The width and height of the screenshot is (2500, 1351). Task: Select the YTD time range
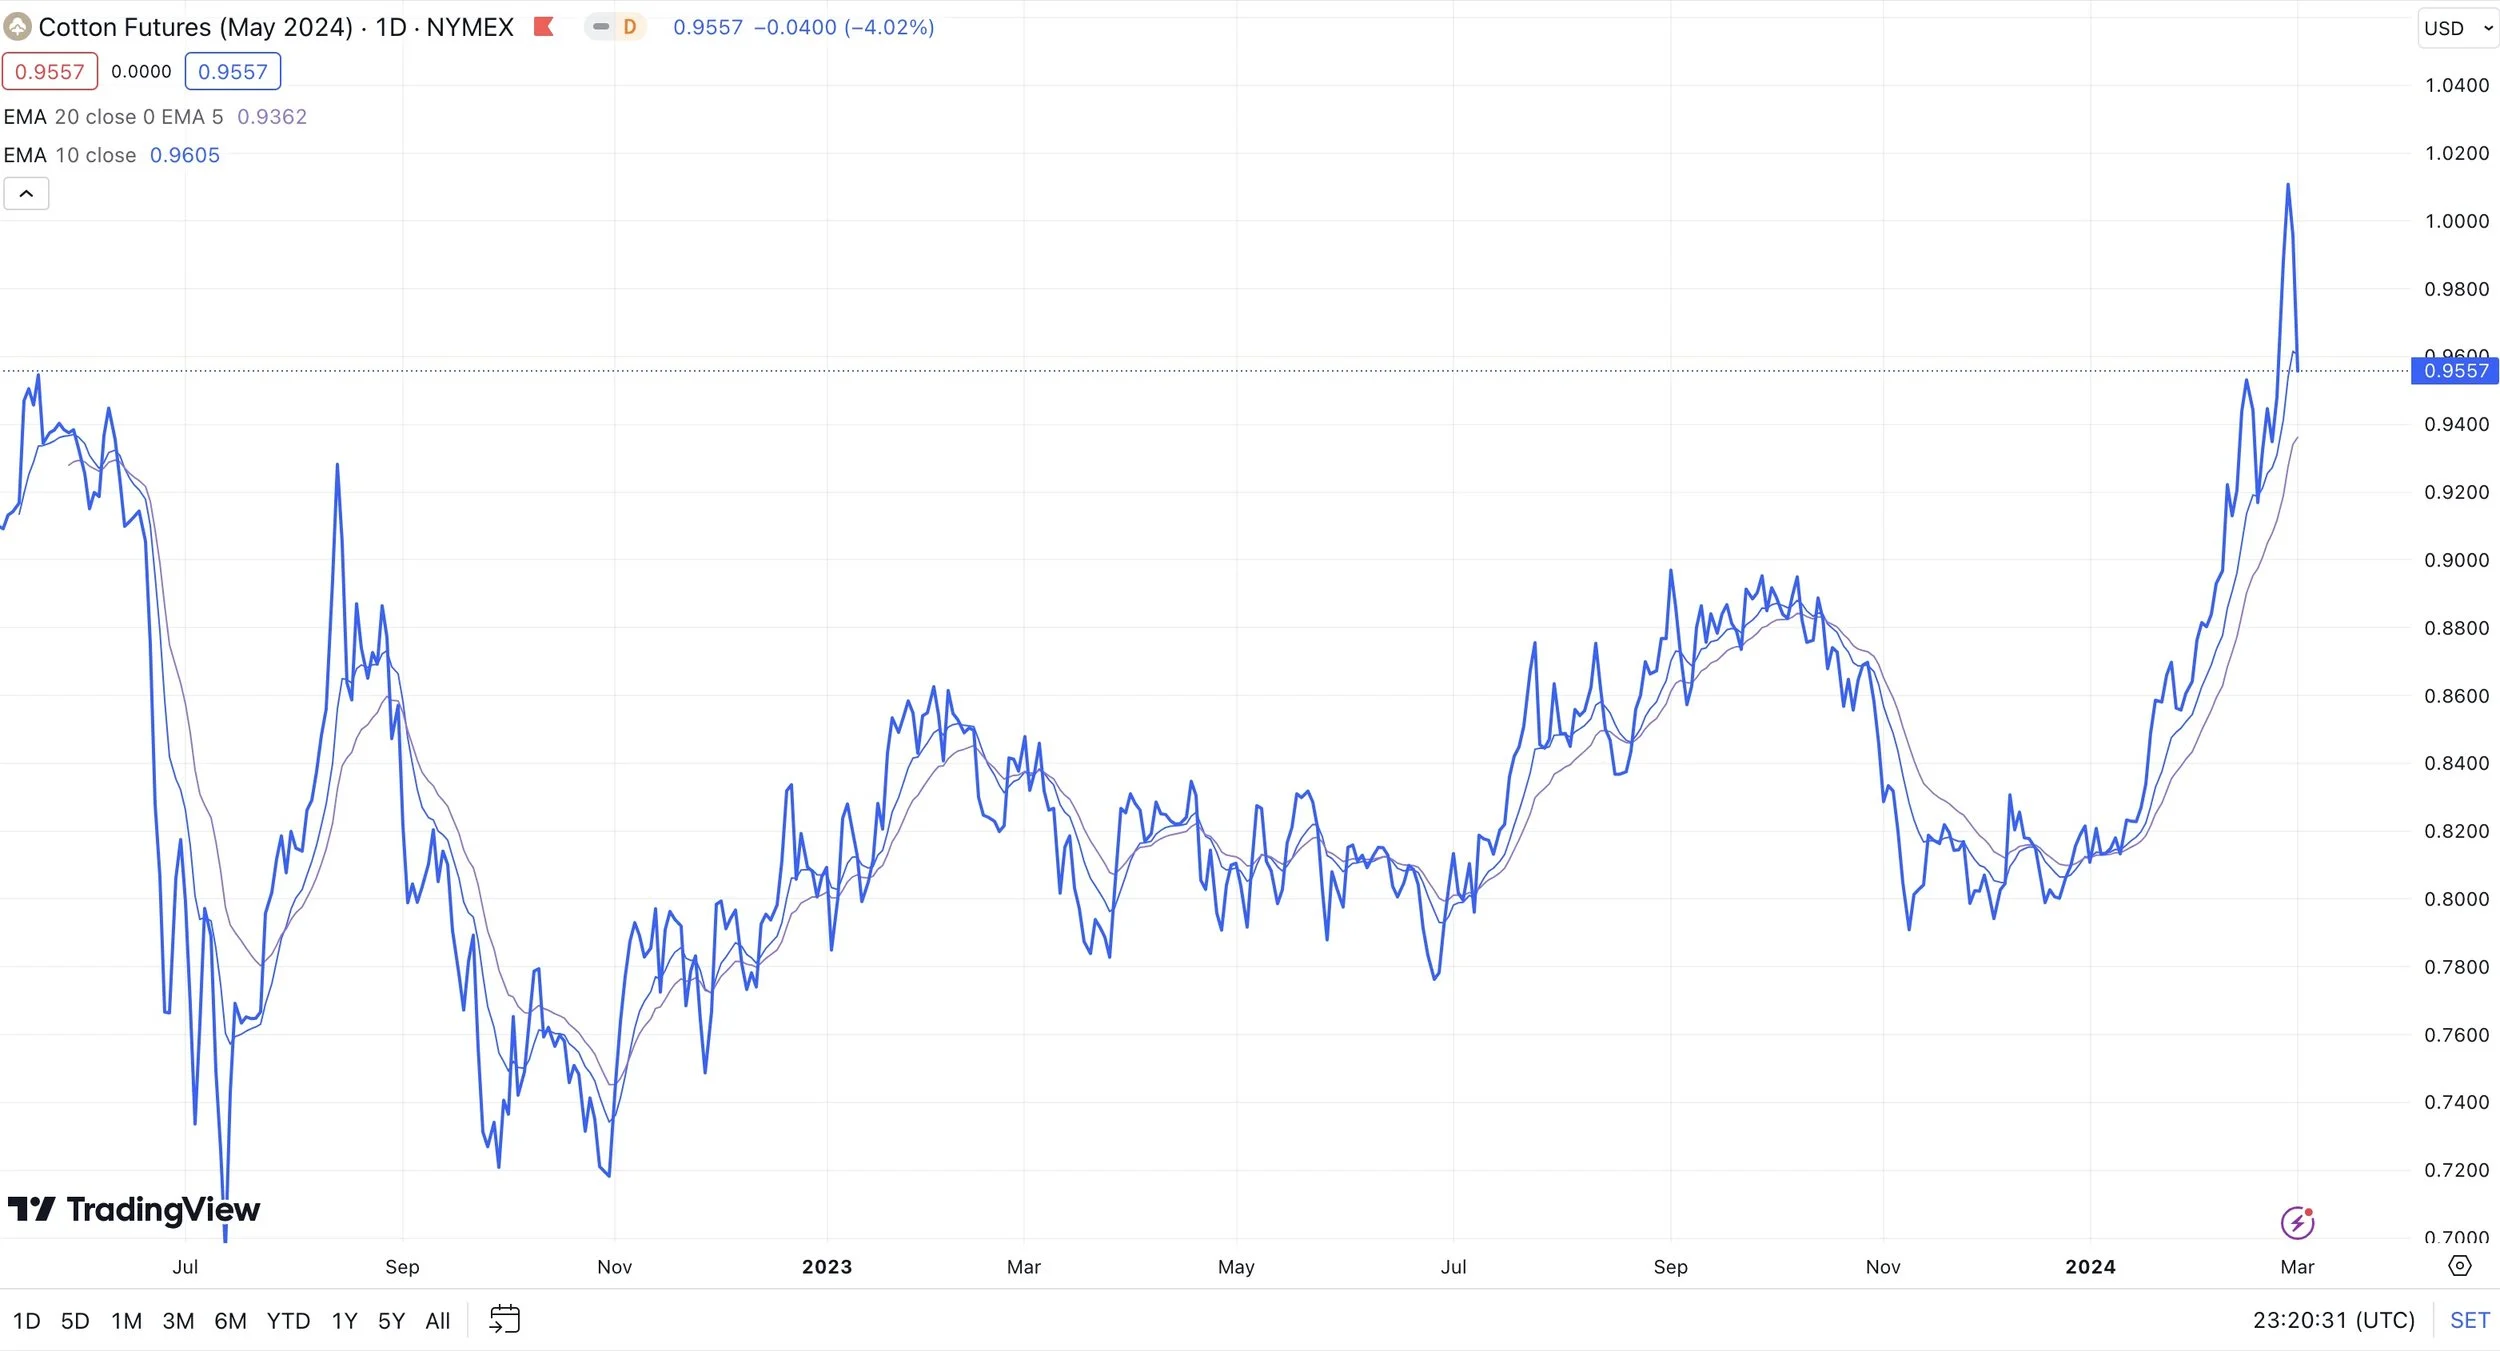click(288, 1321)
